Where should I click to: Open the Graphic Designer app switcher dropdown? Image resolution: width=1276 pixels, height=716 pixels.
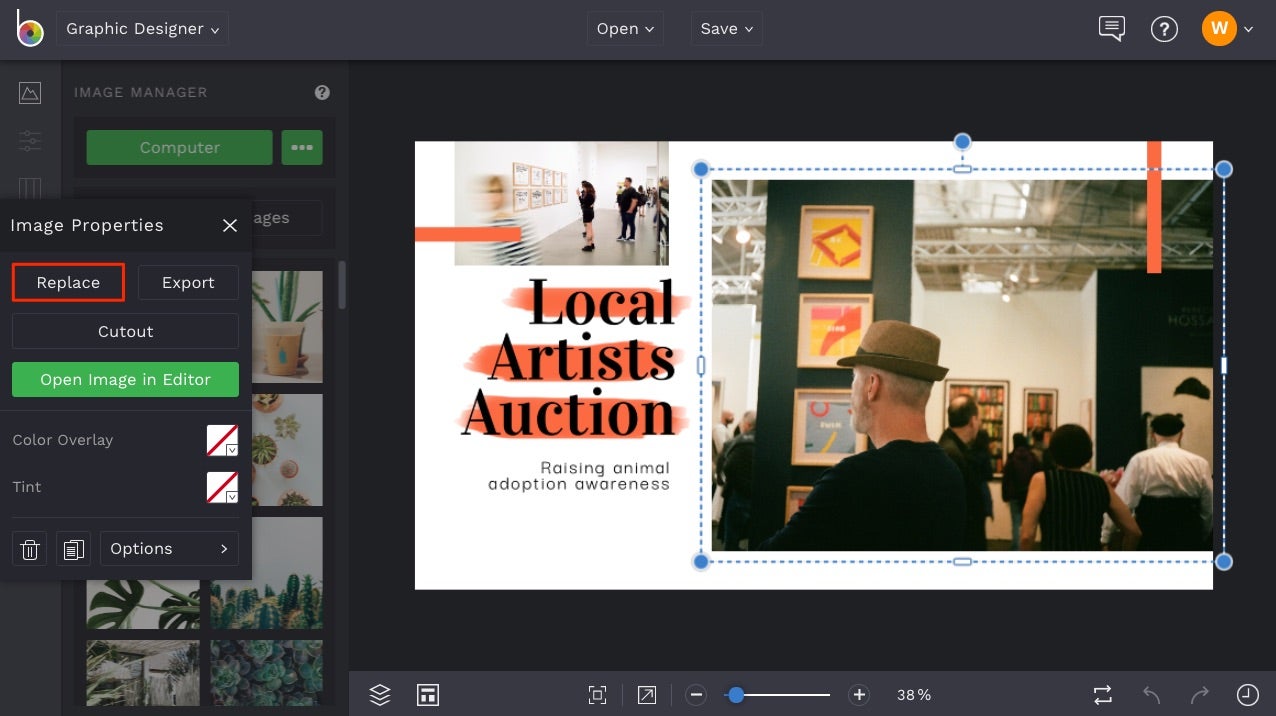point(142,28)
